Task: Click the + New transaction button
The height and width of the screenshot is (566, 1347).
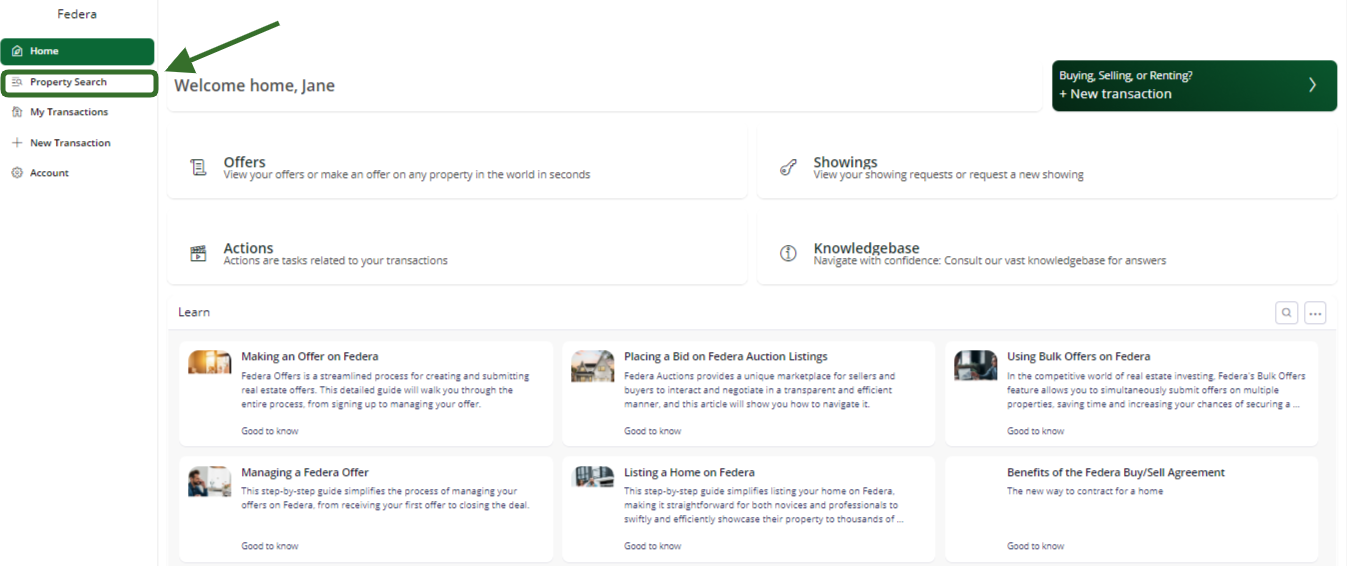Action: (x=1194, y=85)
